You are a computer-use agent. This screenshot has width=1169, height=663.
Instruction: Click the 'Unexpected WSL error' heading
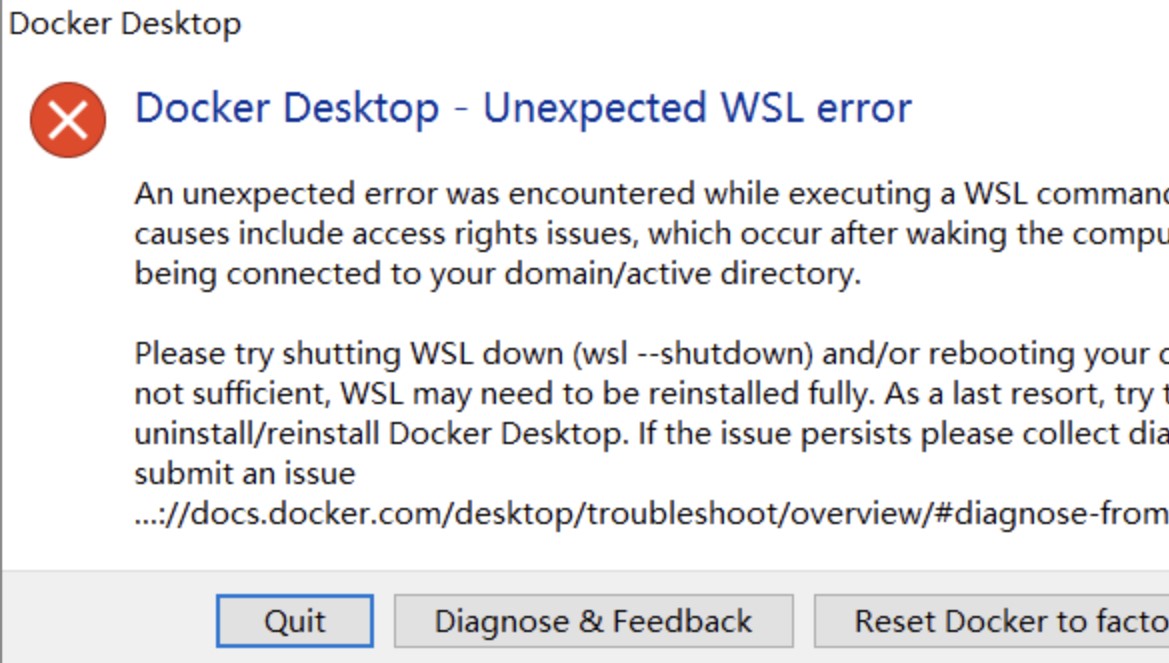pos(697,108)
